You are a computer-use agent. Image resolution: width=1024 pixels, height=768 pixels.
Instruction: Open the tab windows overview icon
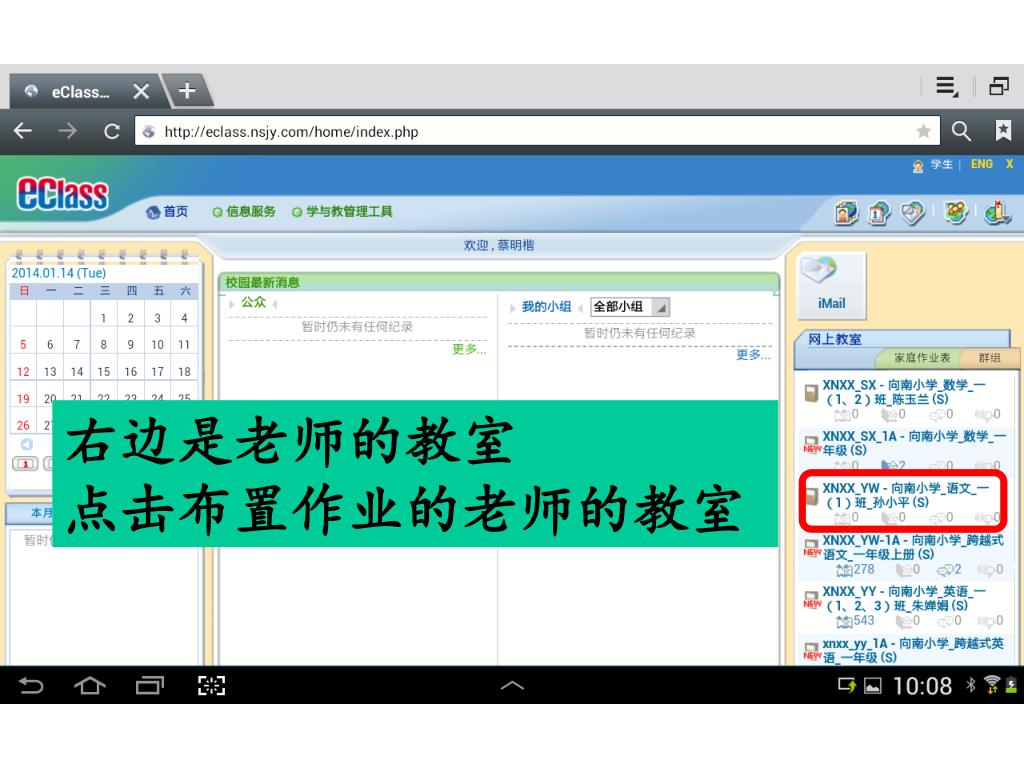coord(999,86)
